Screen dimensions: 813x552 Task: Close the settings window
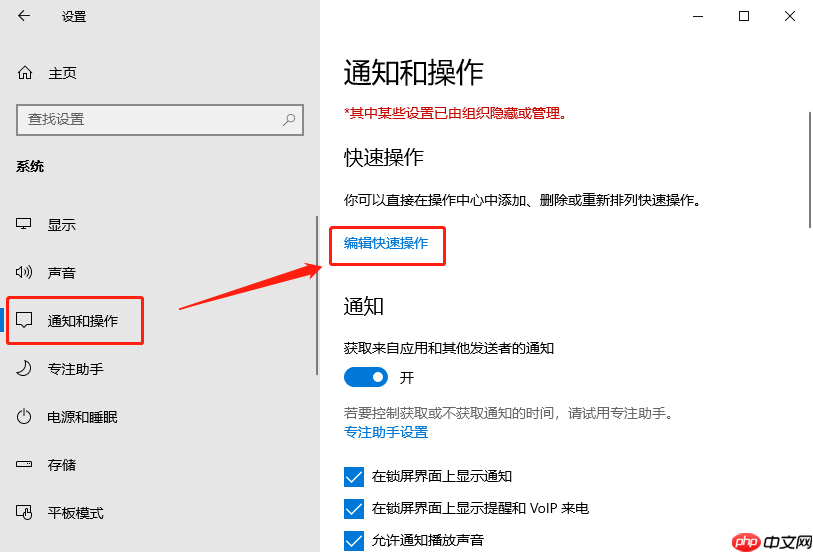(790, 17)
